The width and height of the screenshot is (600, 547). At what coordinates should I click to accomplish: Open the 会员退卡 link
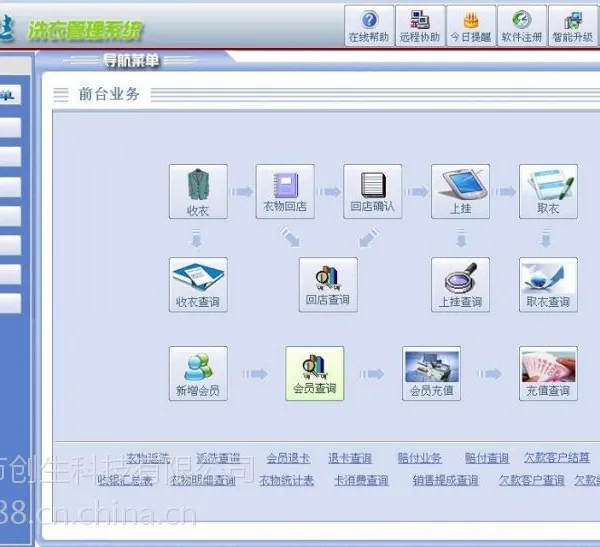pyautogui.click(x=288, y=458)
